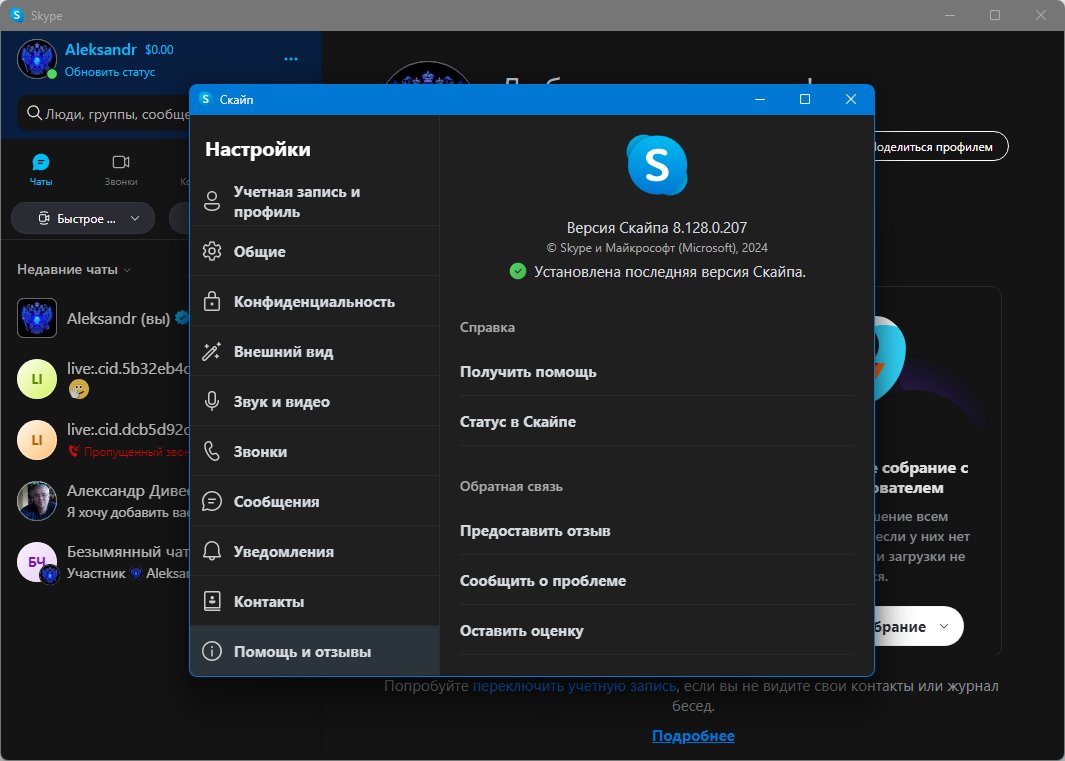
Task: Select Учетная запись и профиль settings item
Action: [x=314, y=201]
